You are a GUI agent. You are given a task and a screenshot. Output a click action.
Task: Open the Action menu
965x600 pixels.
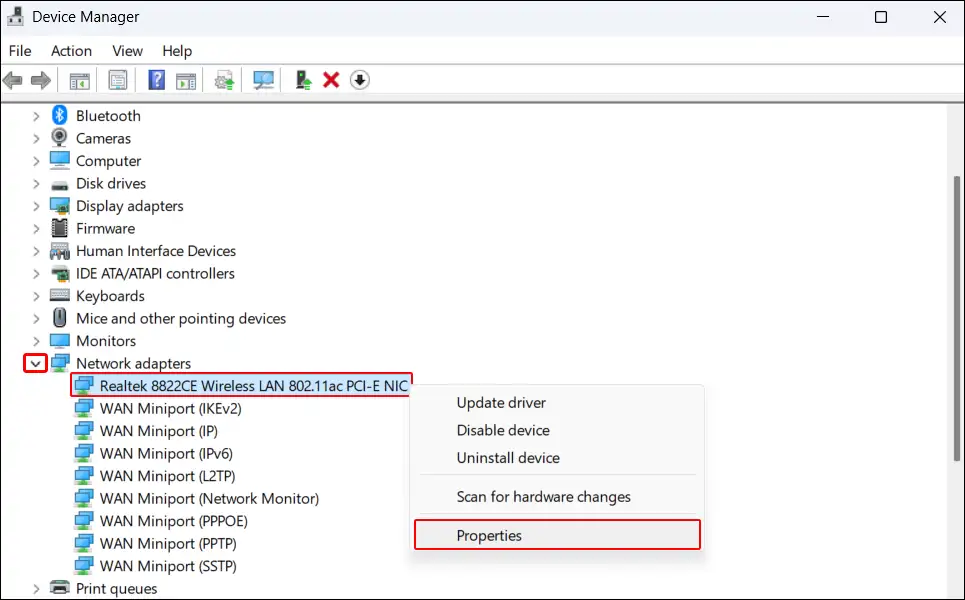tap(71, 51)
